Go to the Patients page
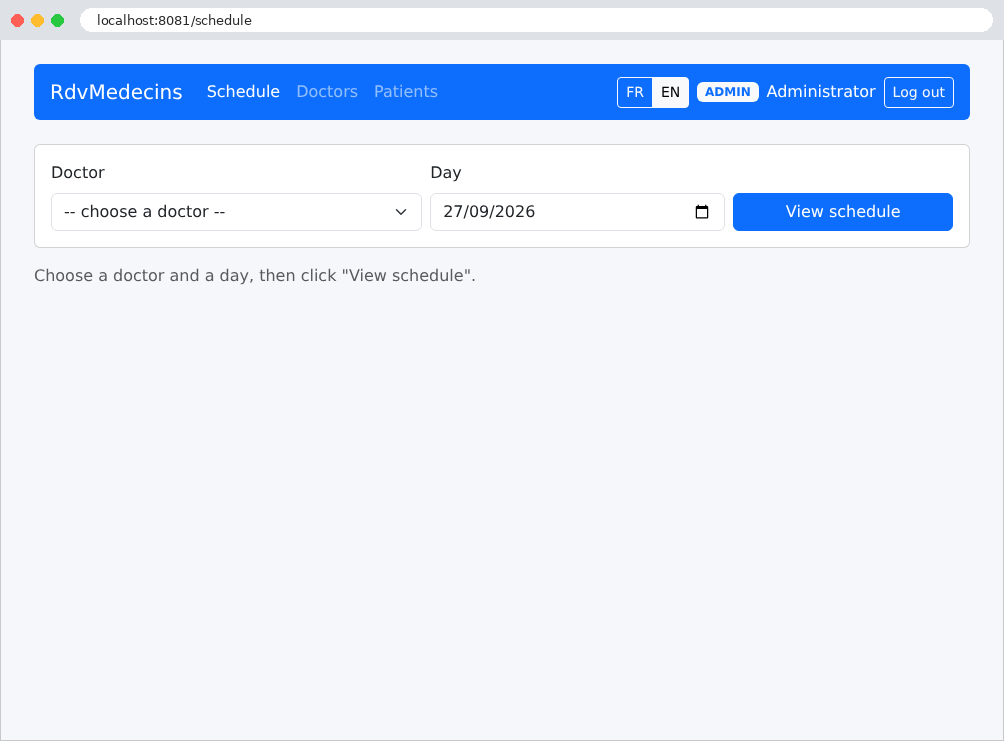Image resolution: width=1004 pixels, height=741 pixels. 406,92
